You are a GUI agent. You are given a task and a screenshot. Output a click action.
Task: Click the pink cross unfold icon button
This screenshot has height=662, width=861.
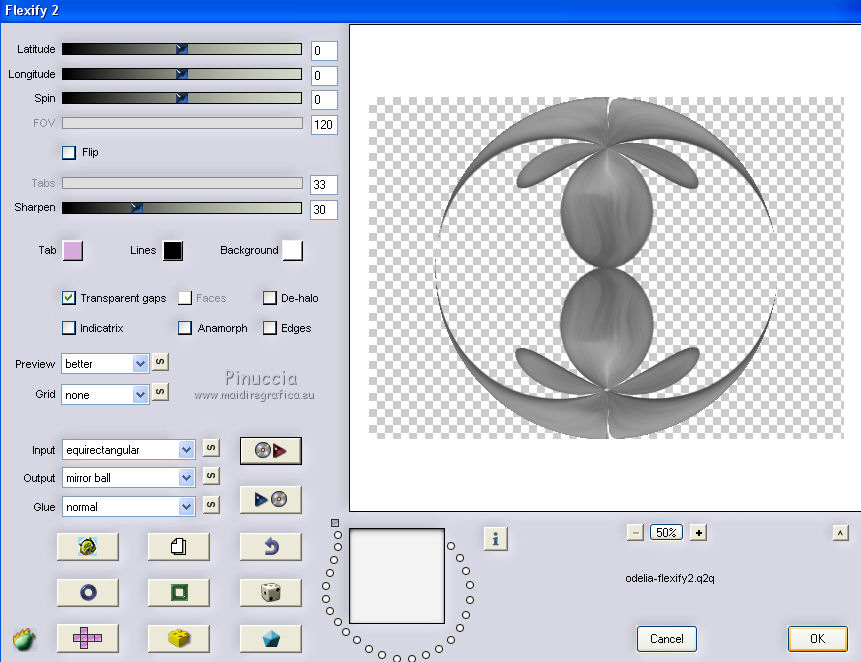pos(88,638)
